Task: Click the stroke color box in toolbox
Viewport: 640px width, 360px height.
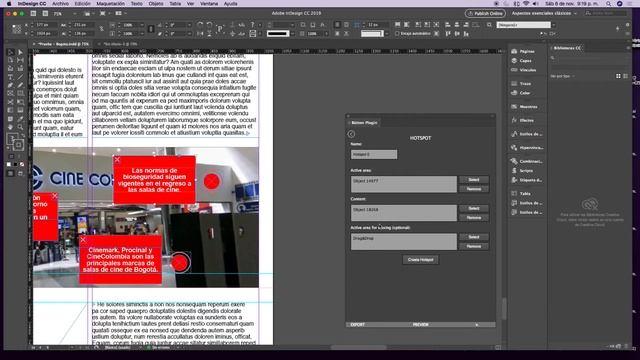Action: [18, 145]
